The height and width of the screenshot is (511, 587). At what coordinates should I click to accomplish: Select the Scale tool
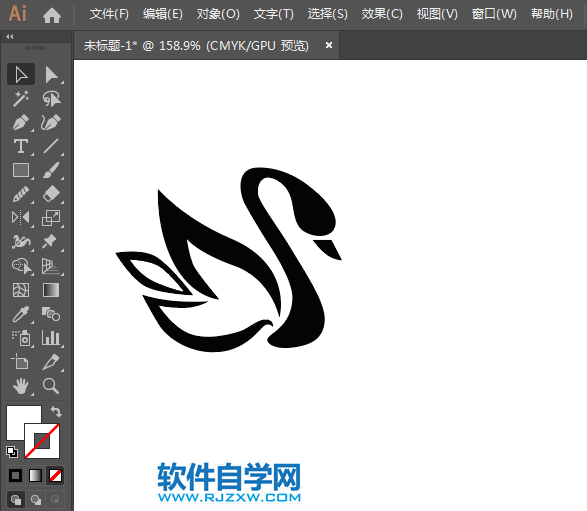point(51,218)
